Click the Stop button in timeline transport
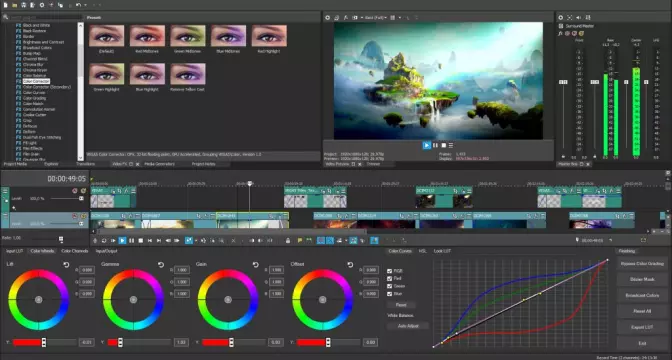 (x=141, y=241)
